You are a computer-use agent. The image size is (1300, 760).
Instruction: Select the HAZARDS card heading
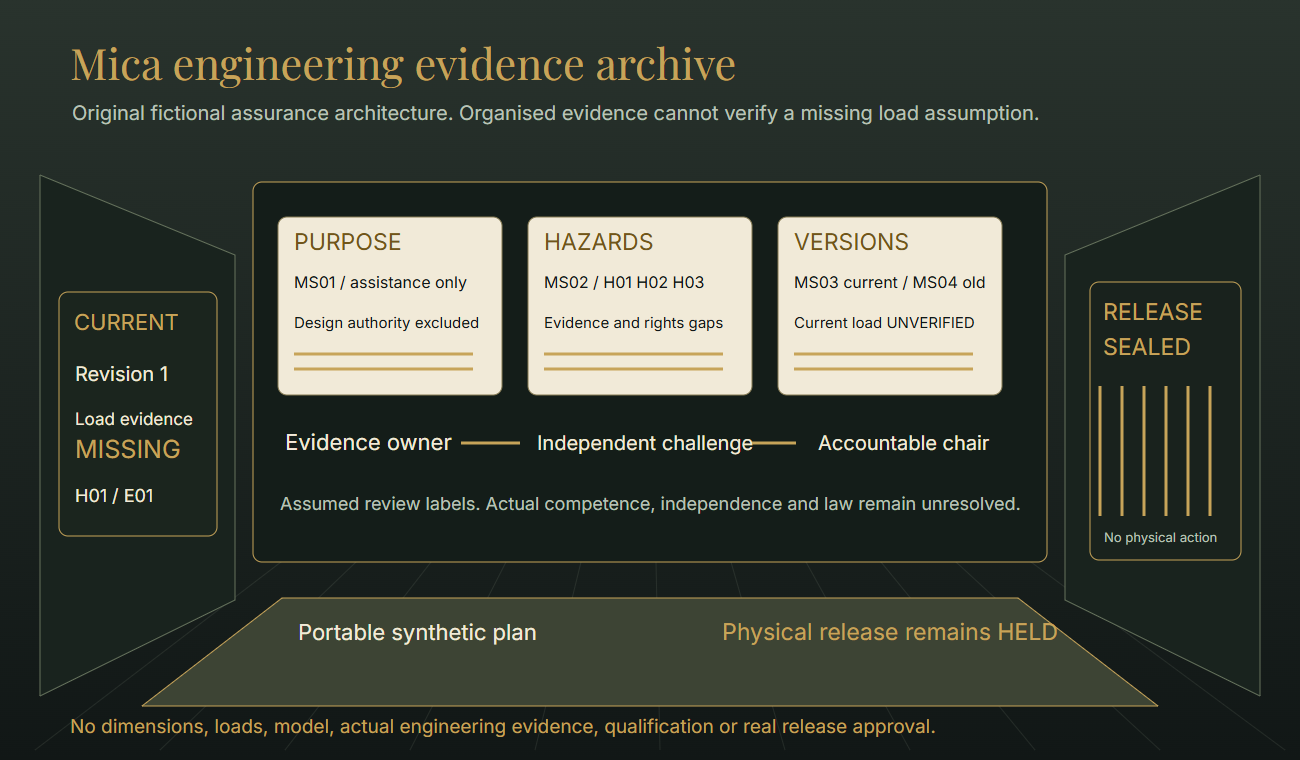click(x=598, y=242)
